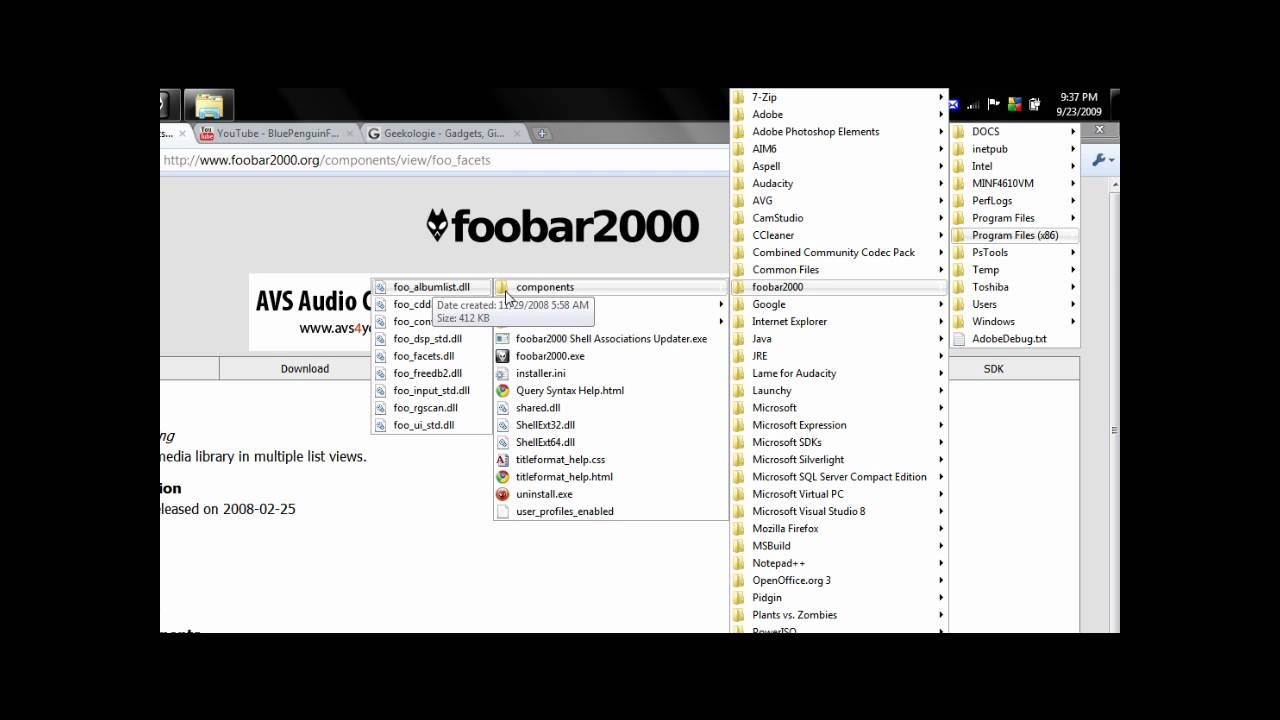1280x720 pixels.
Task: Click the network signal tray icon
Action: click(973, 104)
